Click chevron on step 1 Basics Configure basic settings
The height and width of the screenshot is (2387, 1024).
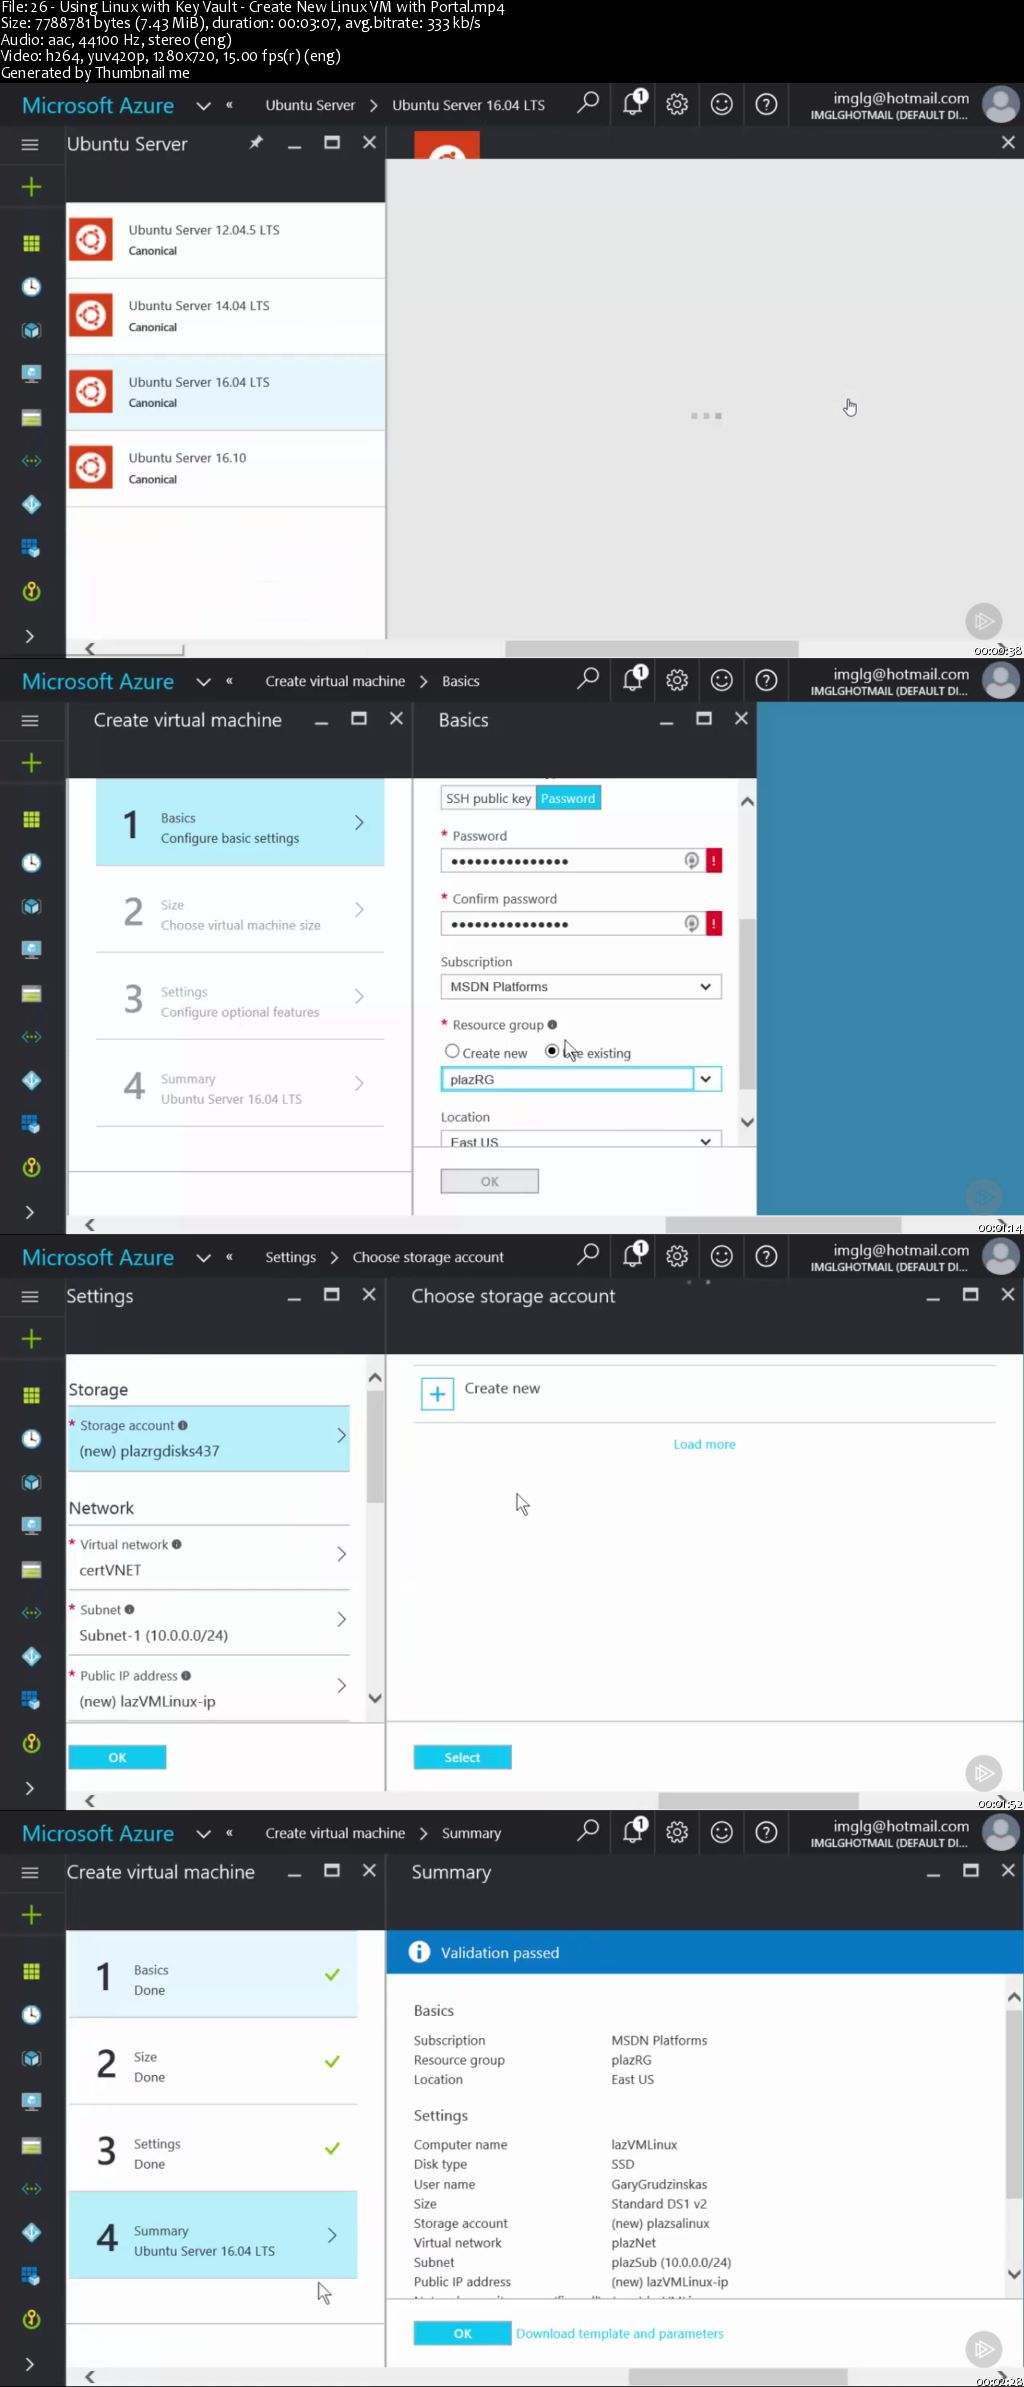pyautogui.click(x=359, y=822)
